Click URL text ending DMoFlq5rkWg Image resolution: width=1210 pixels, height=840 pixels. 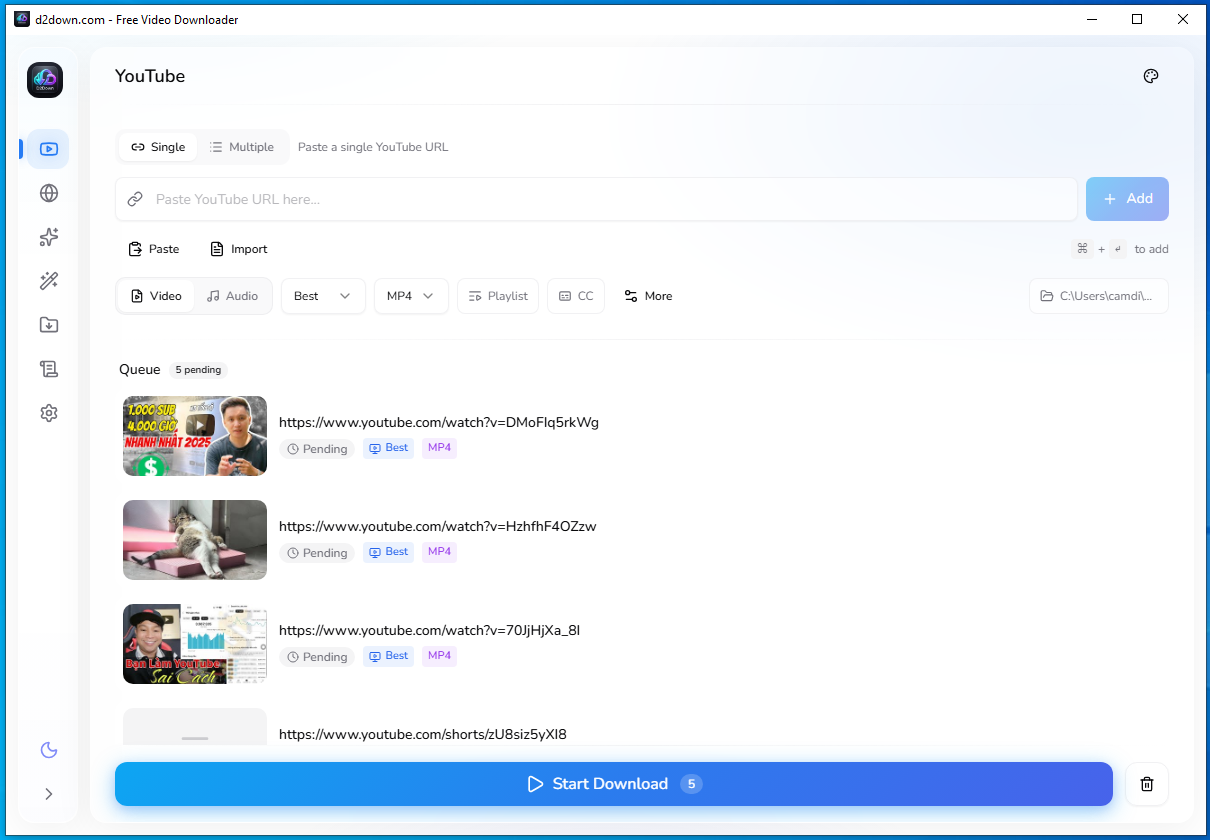click(439, 422)
